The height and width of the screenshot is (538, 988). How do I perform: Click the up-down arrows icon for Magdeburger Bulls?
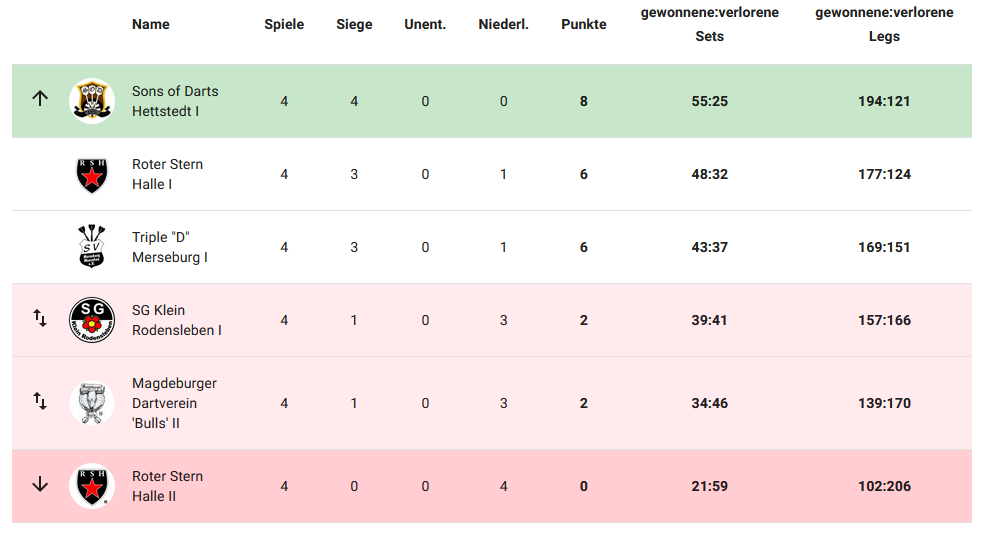coord(40,401)
